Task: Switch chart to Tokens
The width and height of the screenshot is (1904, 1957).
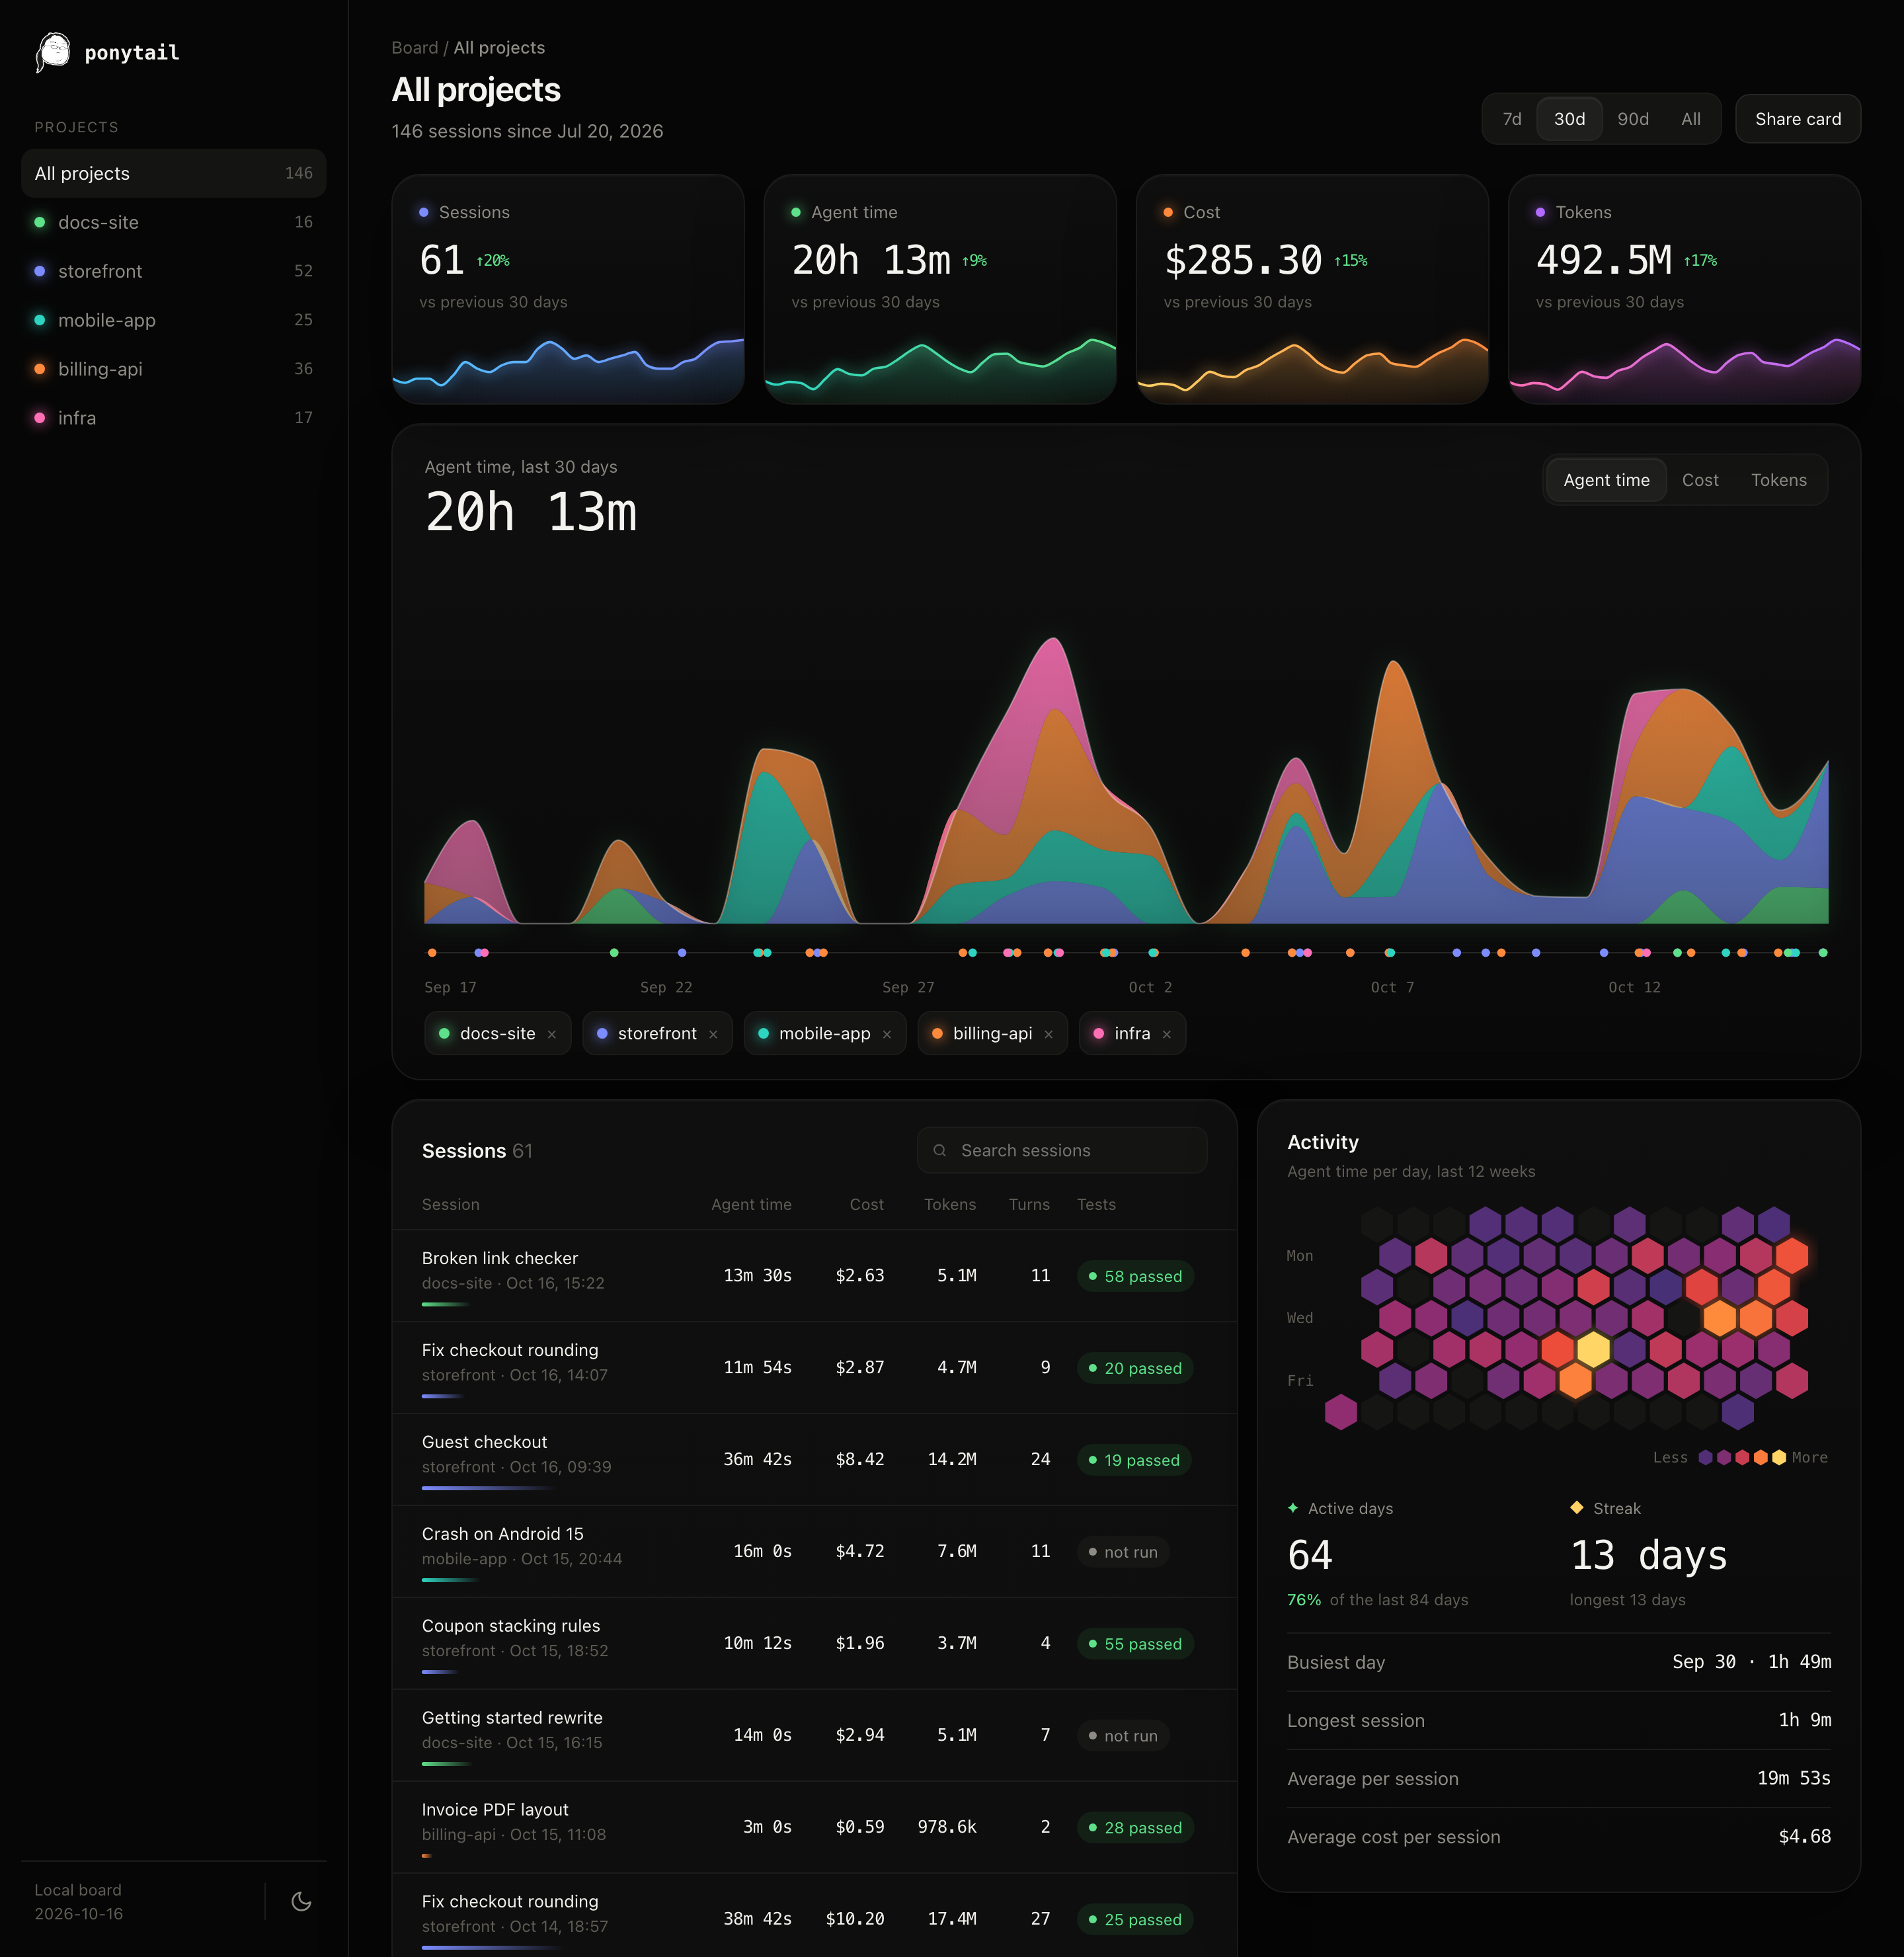Action: (x=1778, y=480)
